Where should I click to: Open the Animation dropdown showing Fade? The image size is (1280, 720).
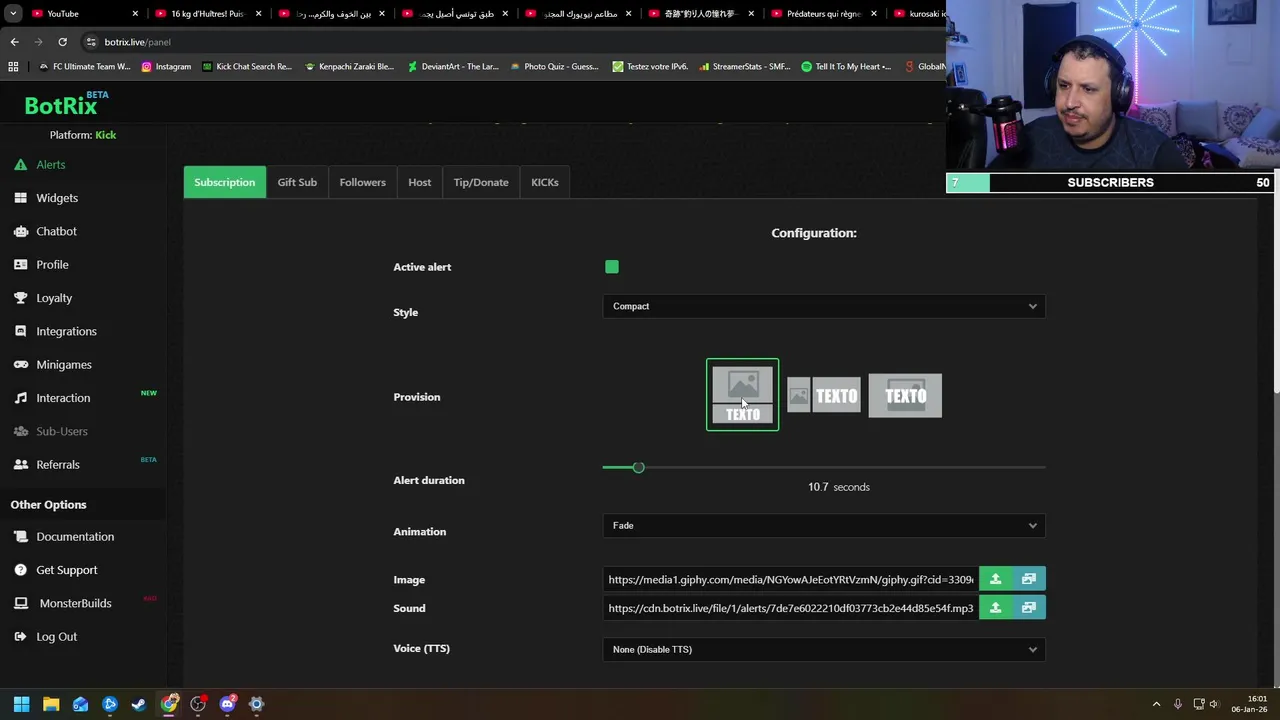[824, 525]
